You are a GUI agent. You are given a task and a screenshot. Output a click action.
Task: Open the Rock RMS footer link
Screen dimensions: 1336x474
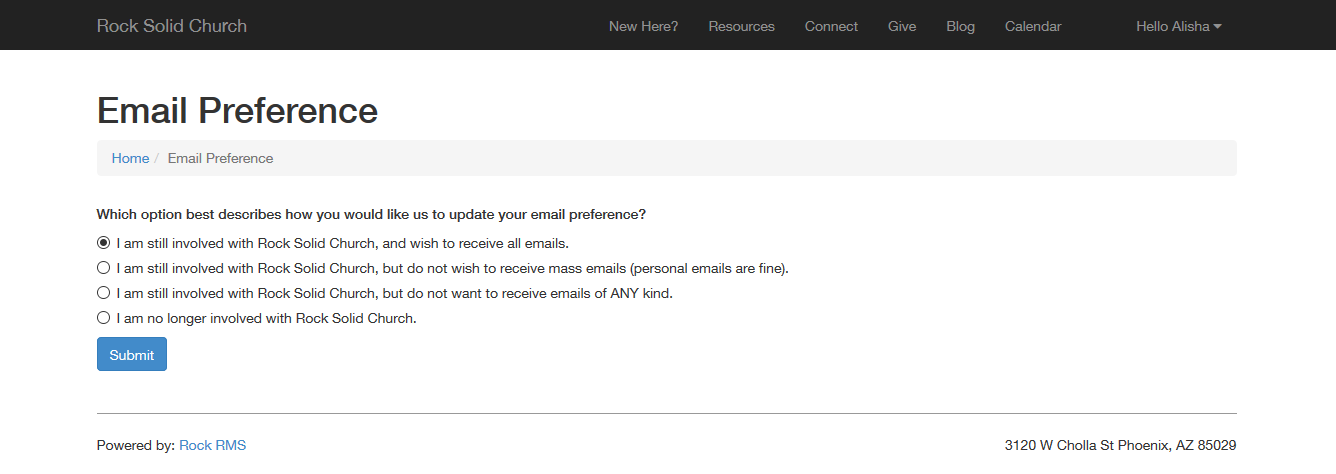[x=212, y=445]
